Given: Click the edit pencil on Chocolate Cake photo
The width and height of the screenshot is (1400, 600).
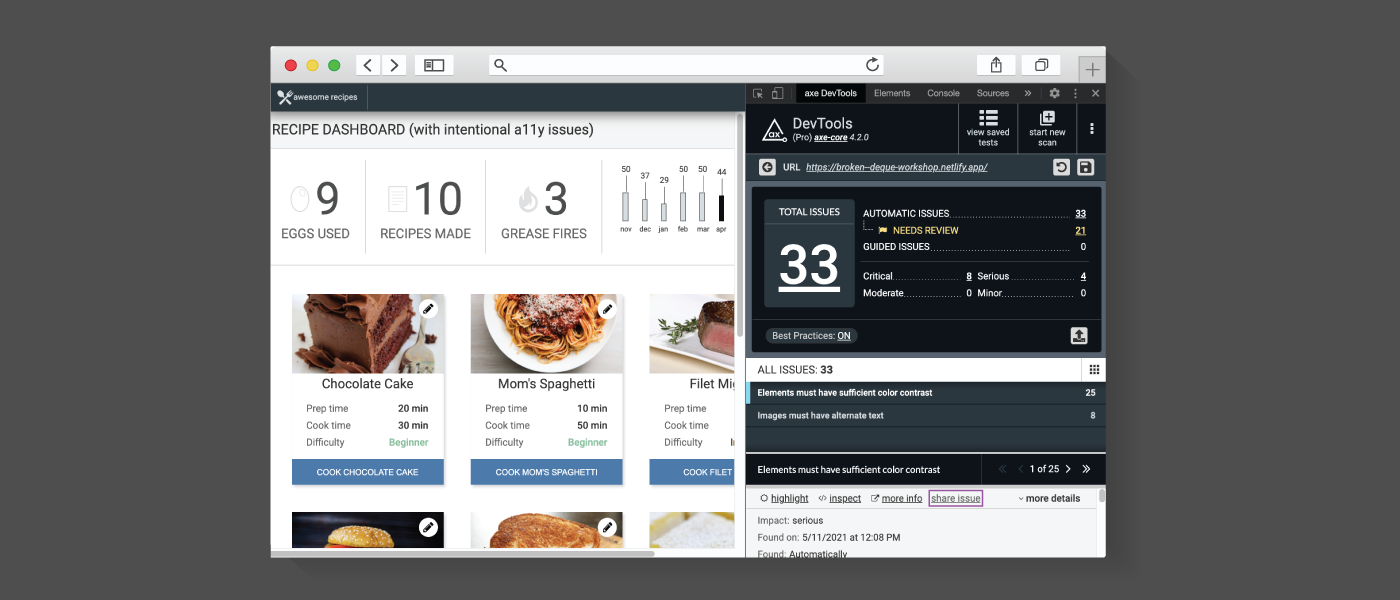Looking at the screenshot, I should pyautogui.click(x=429, y=308).
